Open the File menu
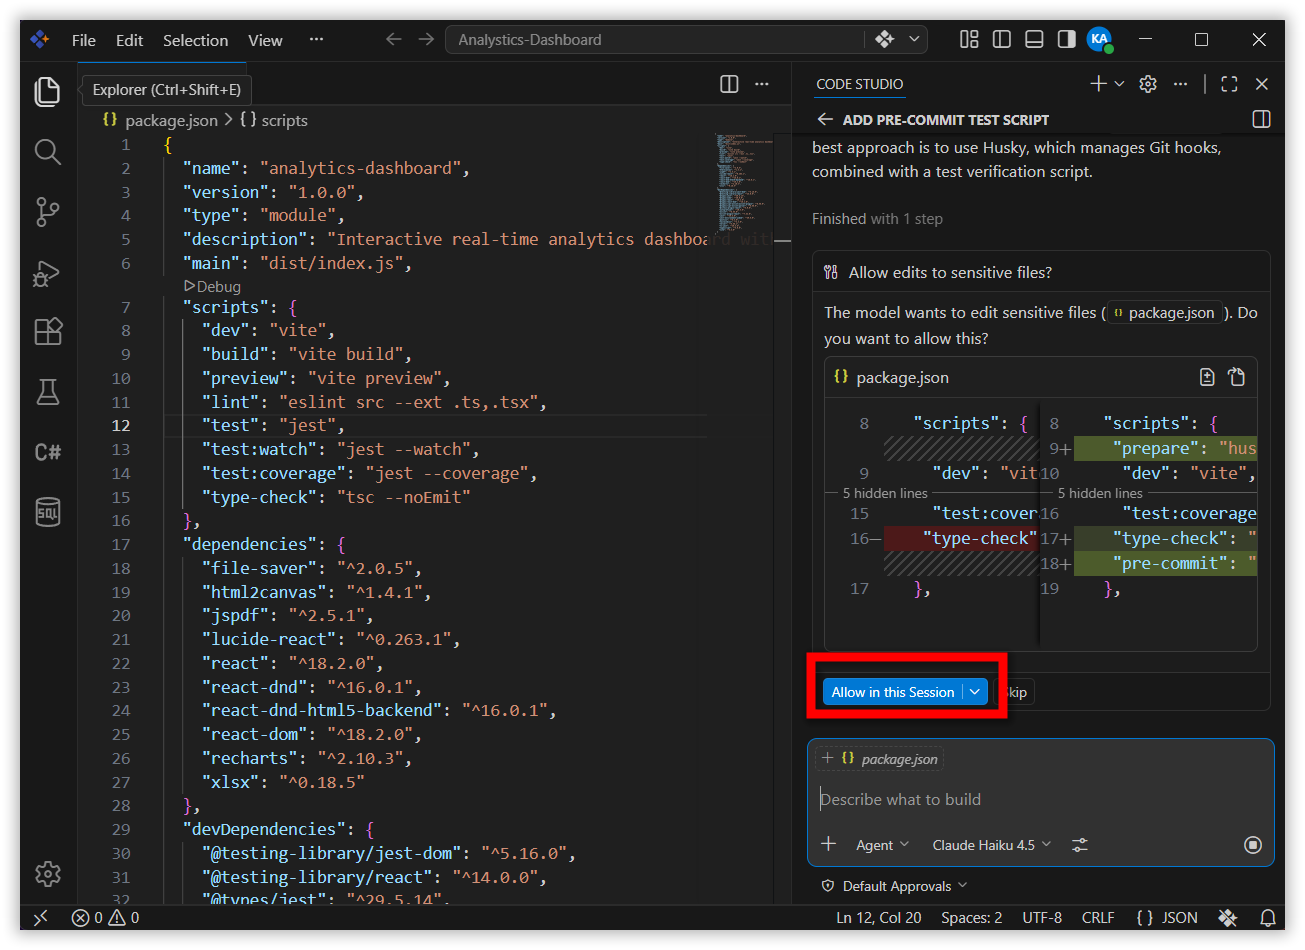The width and height of the screenshot is (1305, 950). 84,40
